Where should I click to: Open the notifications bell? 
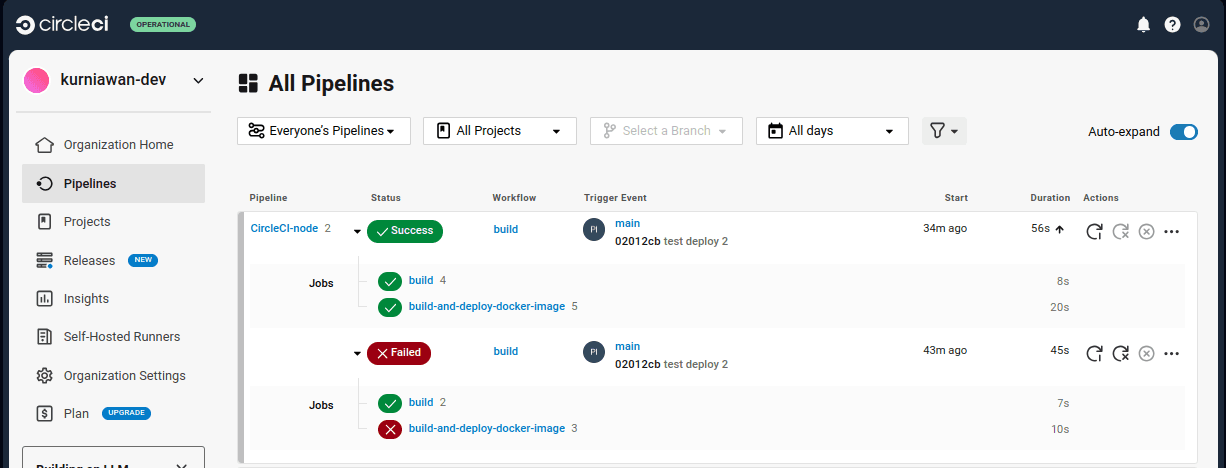(1143, 25)
